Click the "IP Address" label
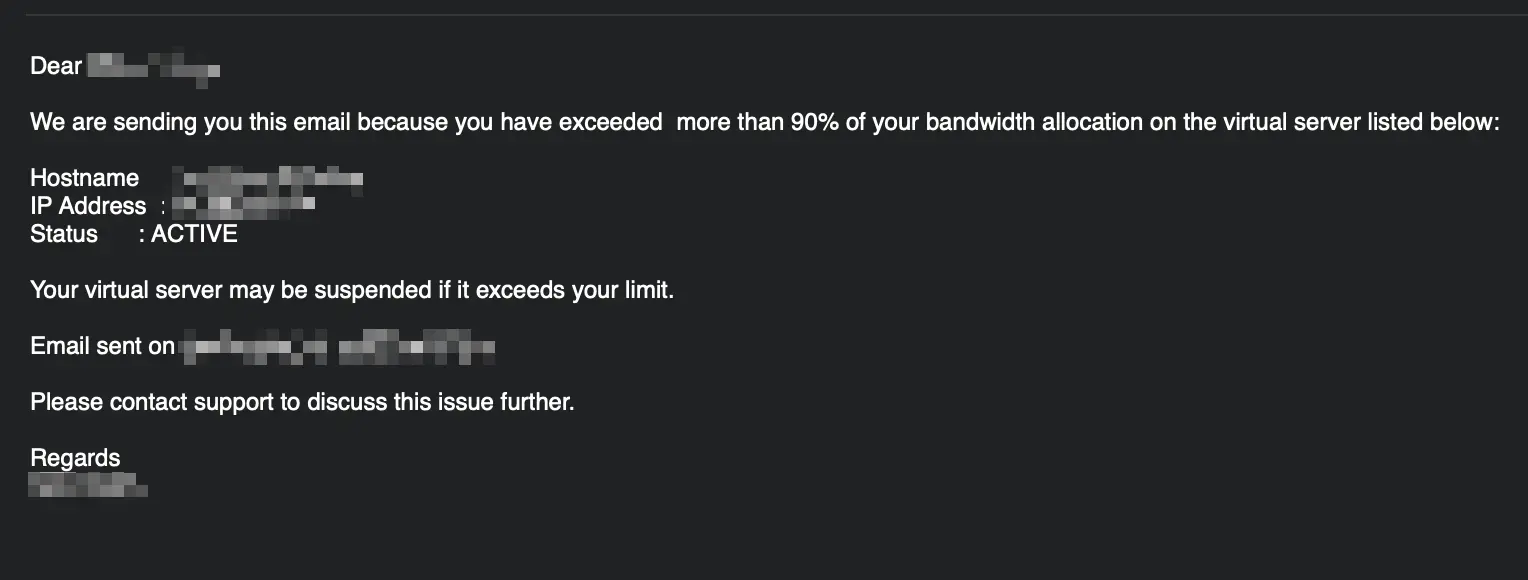 pos(88,207)
